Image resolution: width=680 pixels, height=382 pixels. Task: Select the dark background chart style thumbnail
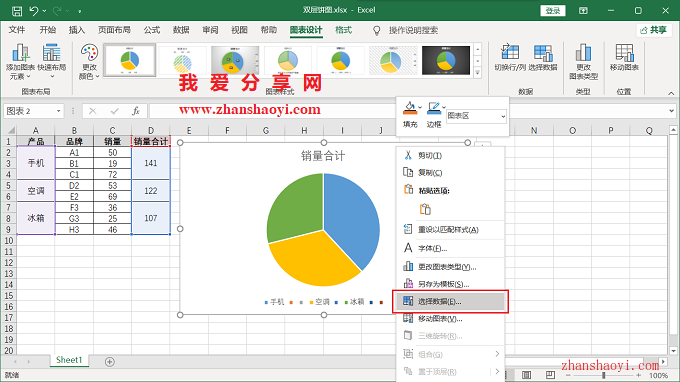tap(446, 60)
